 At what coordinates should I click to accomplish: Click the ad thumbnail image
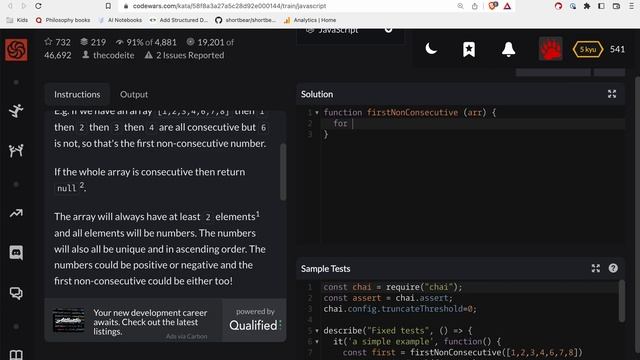click(x=69, y=320)
